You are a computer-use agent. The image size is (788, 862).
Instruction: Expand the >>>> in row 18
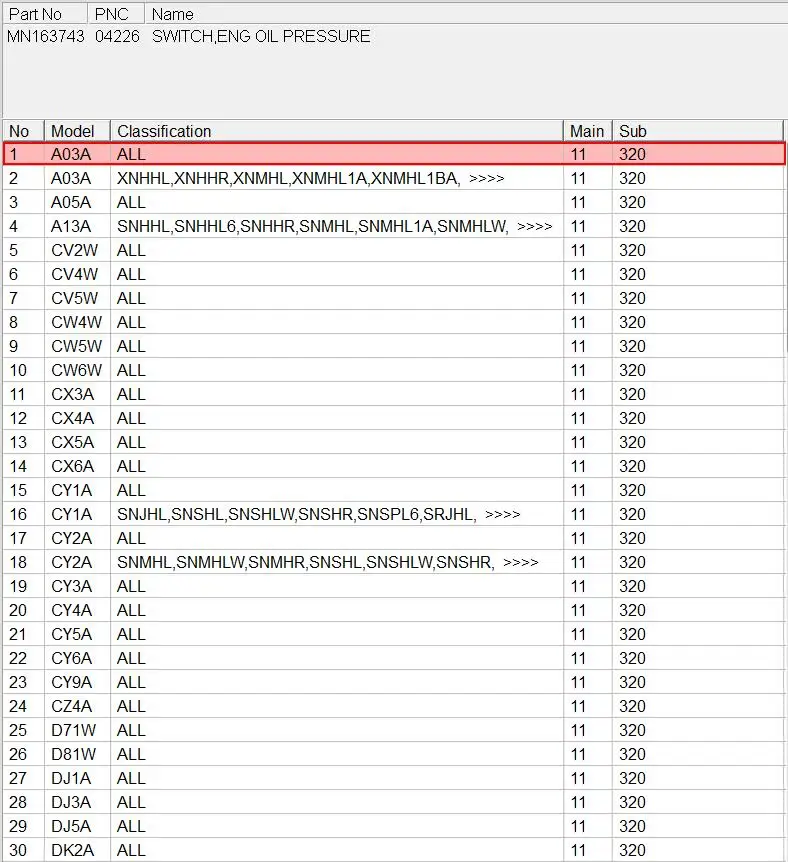tap(521, 562)
